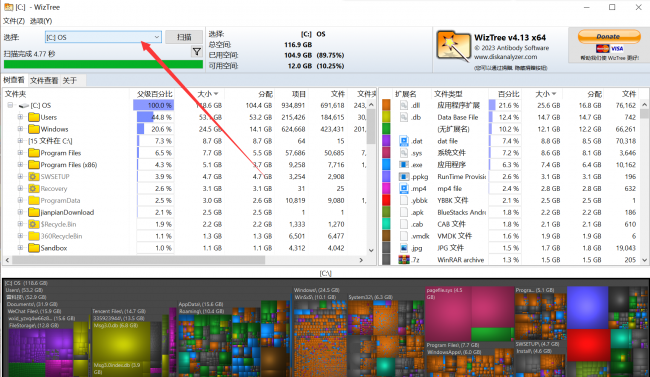The width and height of the screenshot is (650, 377).
Task: Click the ProgramData folder icon
Action: point(34,200)
